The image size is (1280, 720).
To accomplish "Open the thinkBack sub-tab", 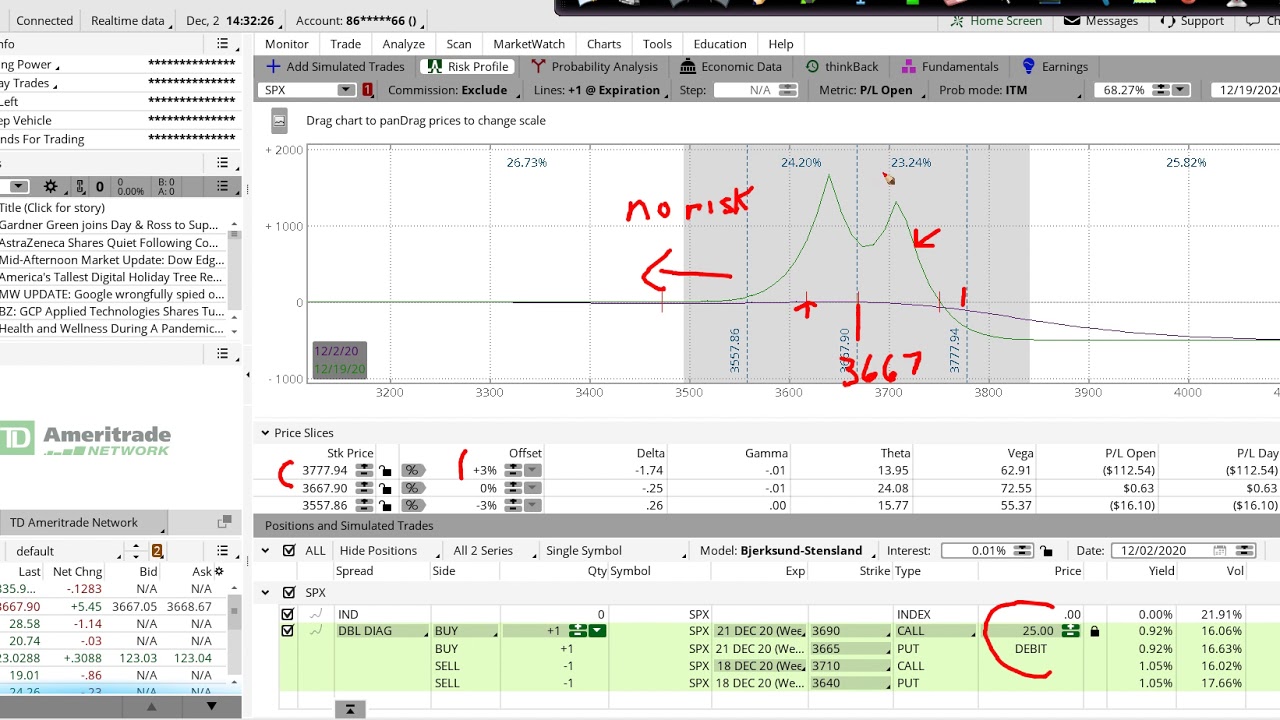I will coord(841,66).
